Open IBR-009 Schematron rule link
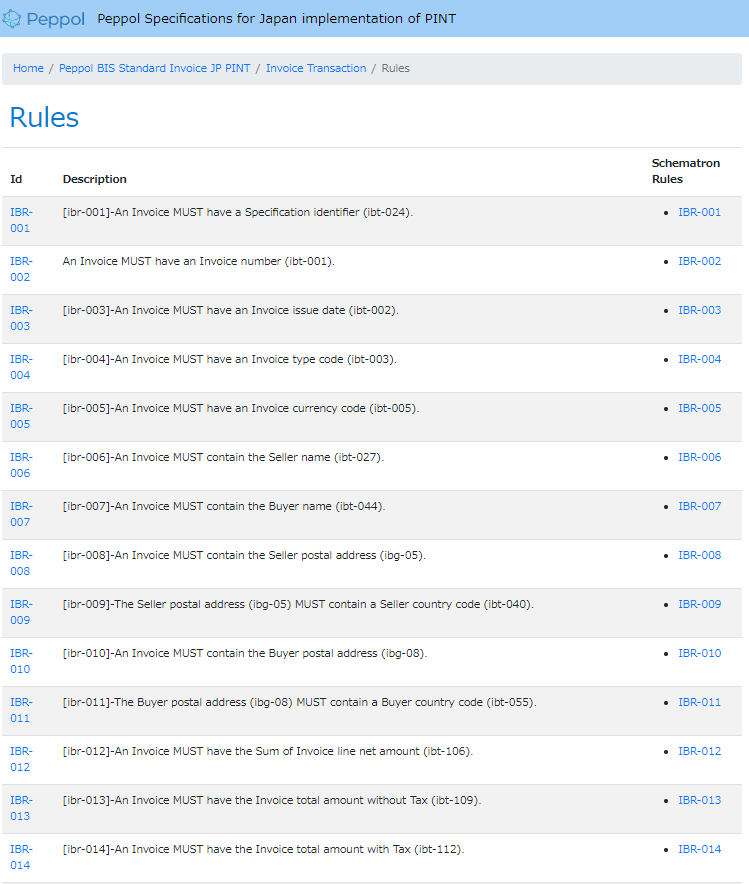This screenshot has width=749, height=884. coord(699,604)
